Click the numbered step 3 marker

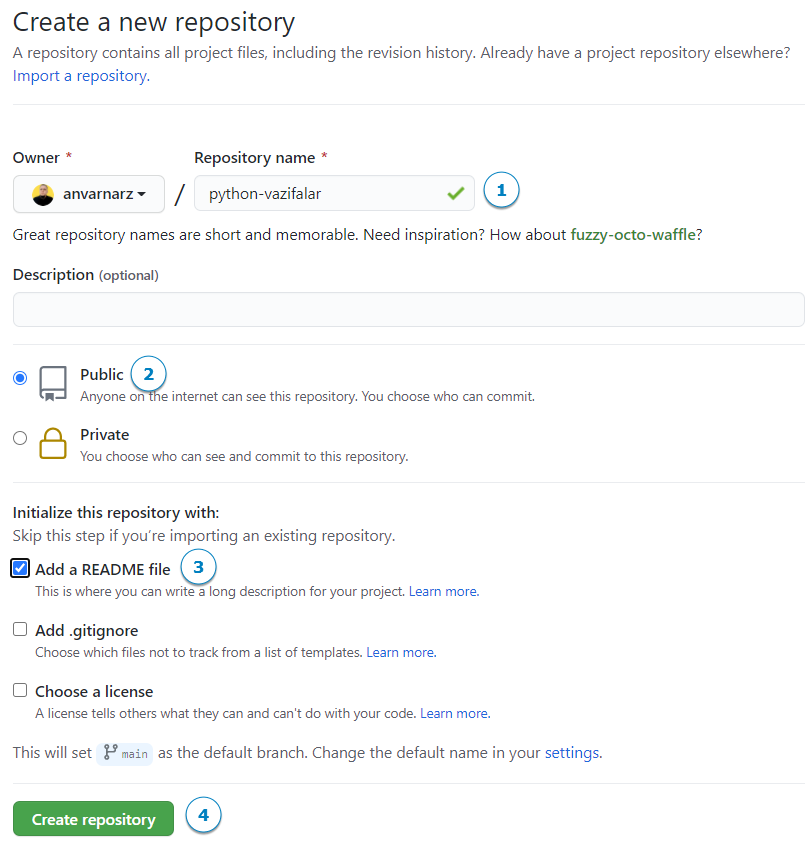point(198,568)
